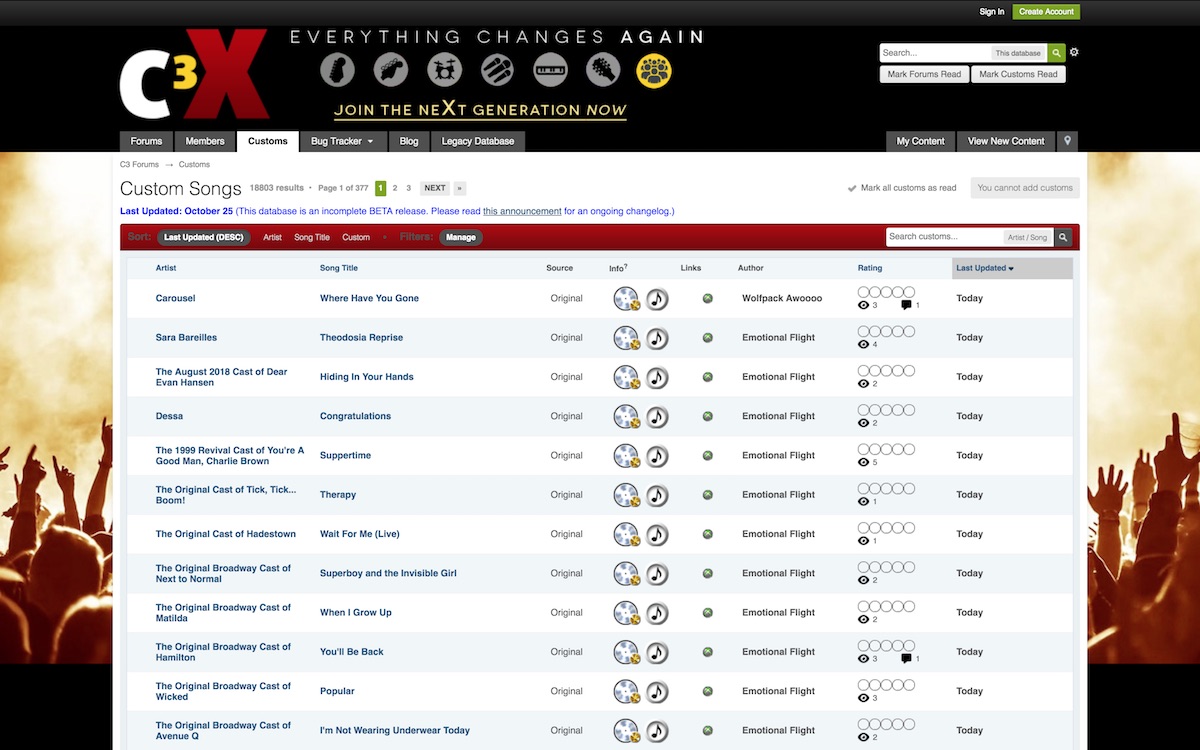Image resolution: width=1200 pixels, height=750 pixels.
Task: Click the Mark Customs Read button
Action: coord(1018,74)
